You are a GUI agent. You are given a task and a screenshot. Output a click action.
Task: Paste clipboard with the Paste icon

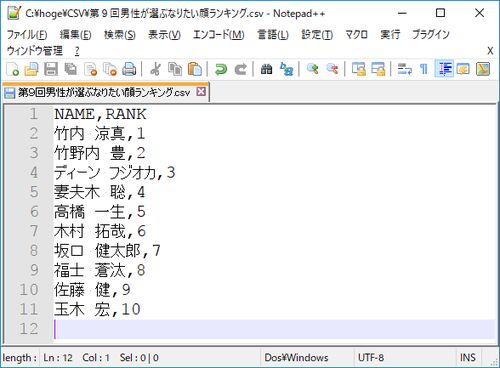coord(195,69)
